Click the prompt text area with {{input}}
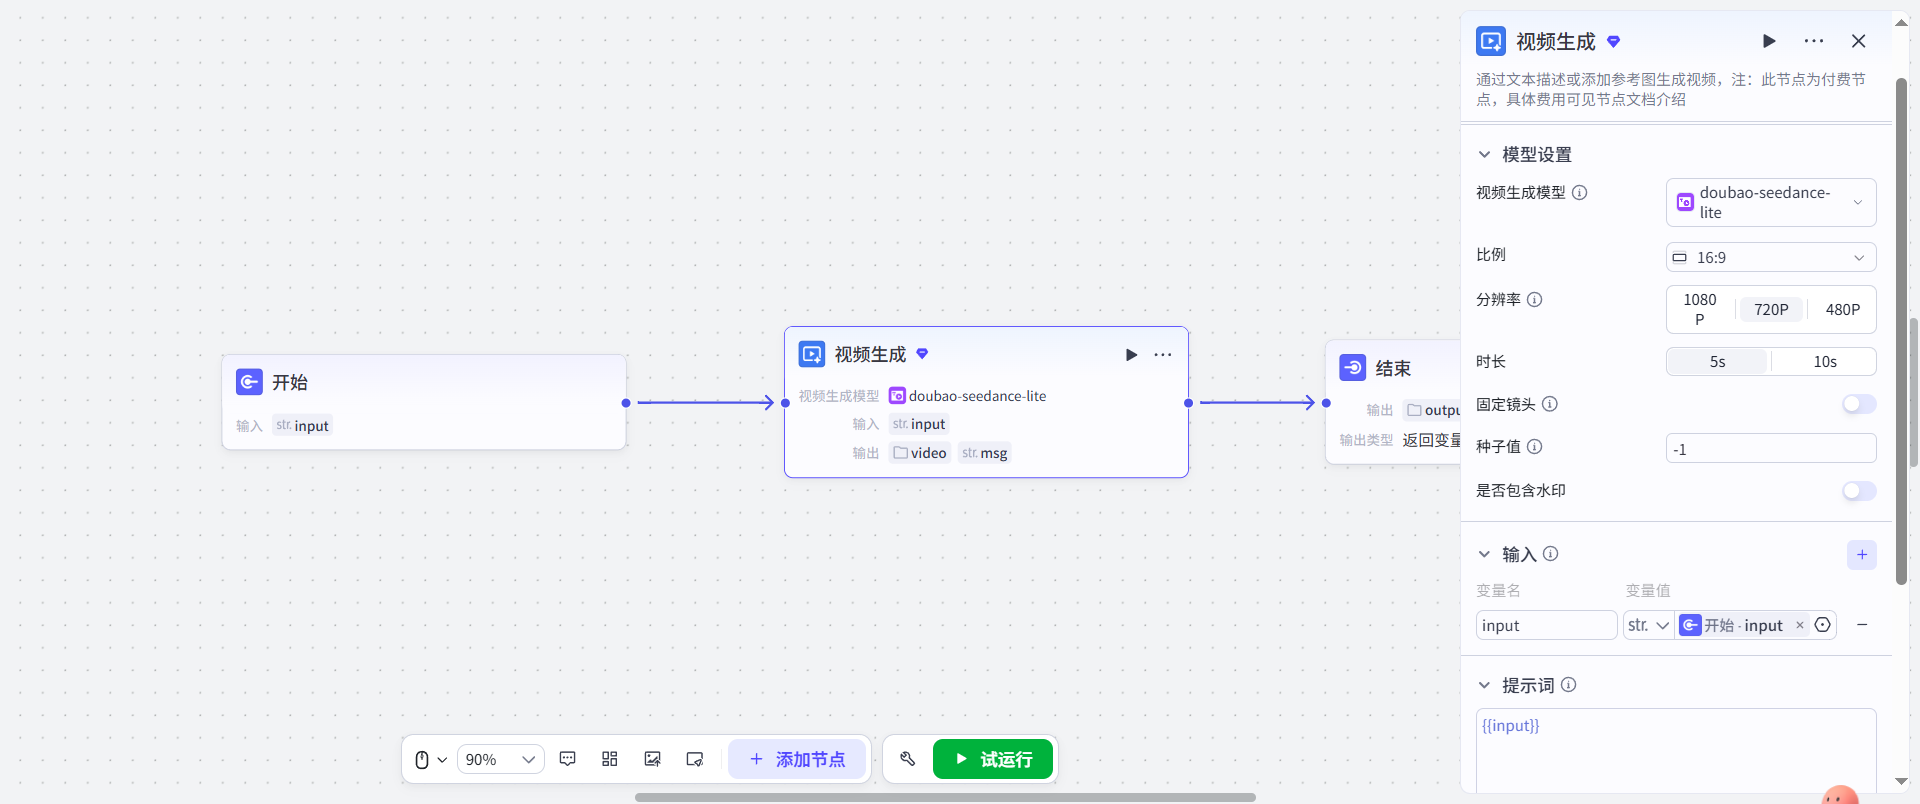This screenshot has width=1920, height=804. tap(1676, 751)
